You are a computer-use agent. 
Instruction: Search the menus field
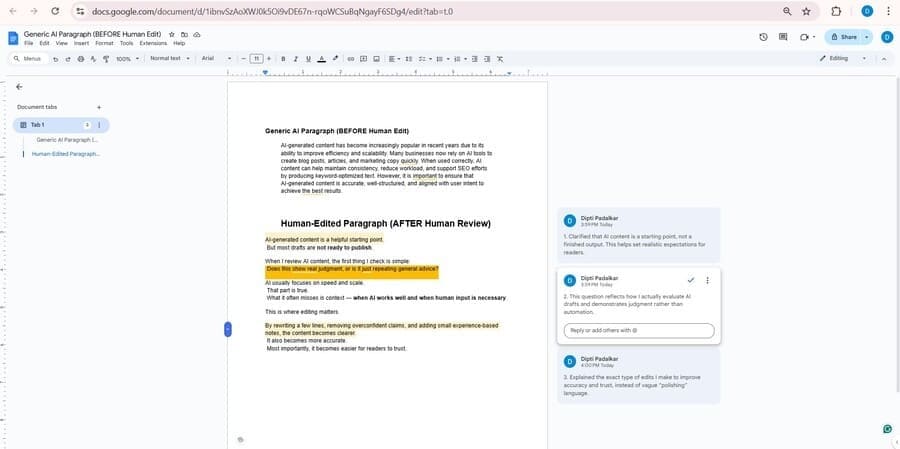click(x=32, y=59)
